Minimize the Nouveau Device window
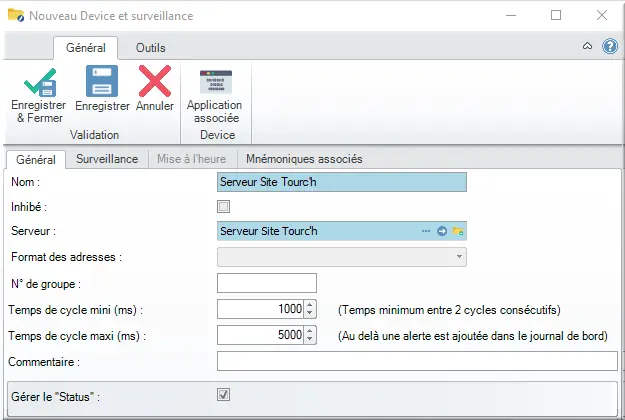Viewport: 625px width, 420px height. coord(511,15)
